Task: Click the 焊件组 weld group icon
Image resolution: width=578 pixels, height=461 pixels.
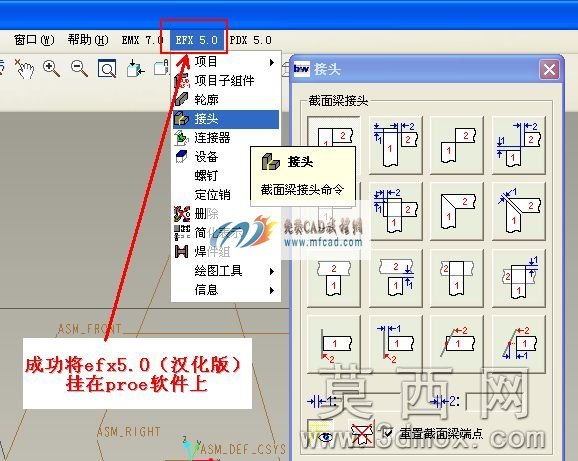Action: pos(181,252)
